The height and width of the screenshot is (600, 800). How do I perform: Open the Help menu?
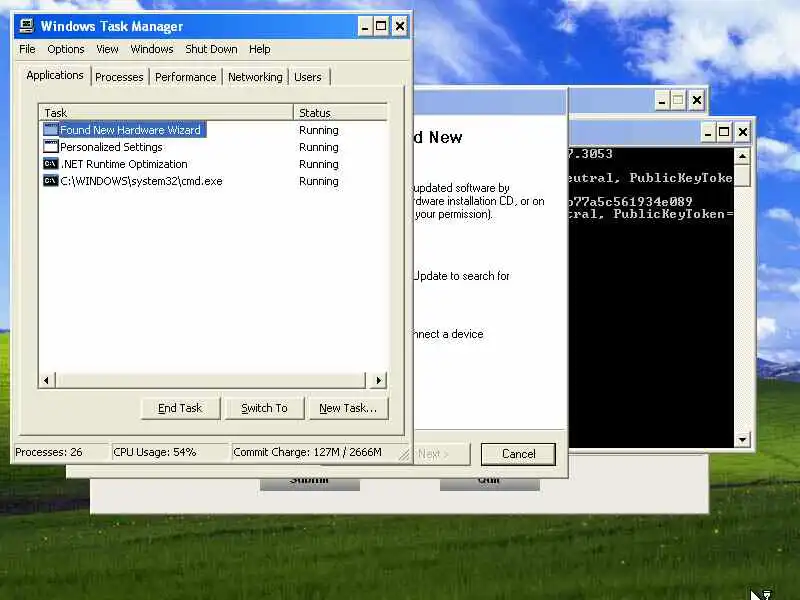(x=260, y=49)
